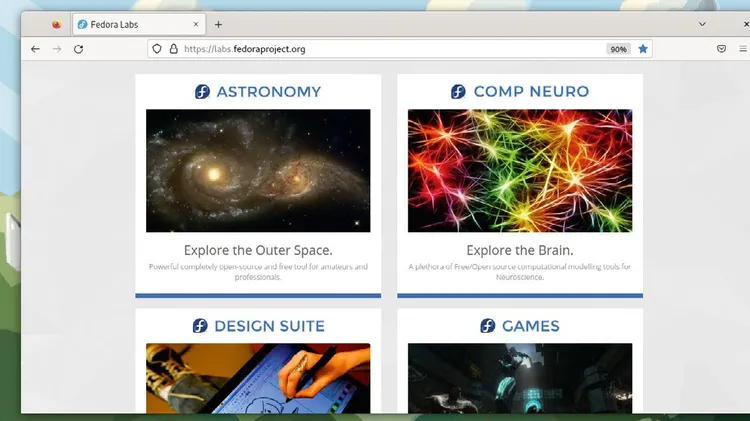This screenshot has width=750, height=421.
Task: Reload the Fedora Labs page
Action: coord(78,49)
